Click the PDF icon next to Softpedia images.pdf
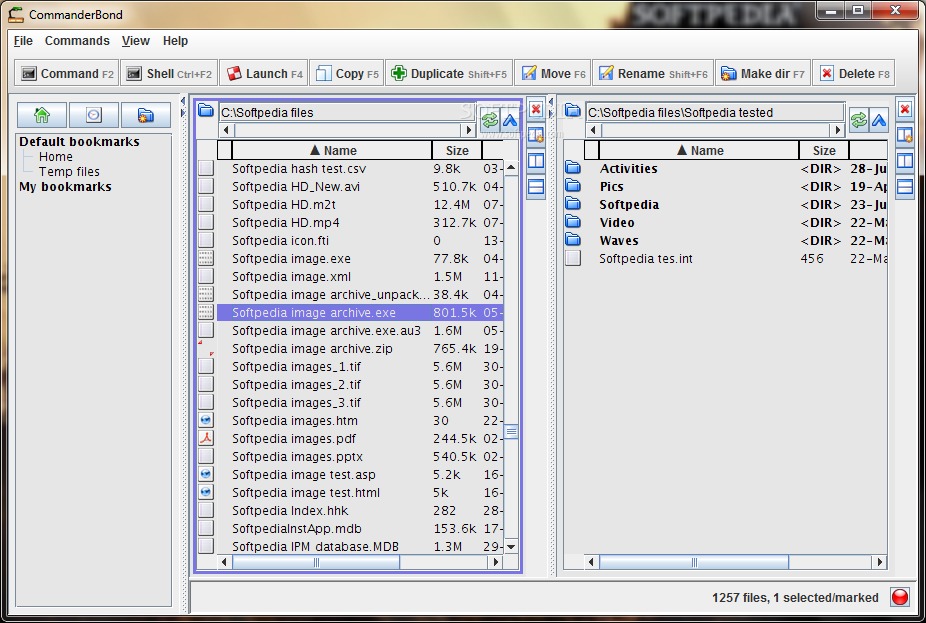Image resolution: width=926 pixels, height=623 pixels. coord(206,438)
